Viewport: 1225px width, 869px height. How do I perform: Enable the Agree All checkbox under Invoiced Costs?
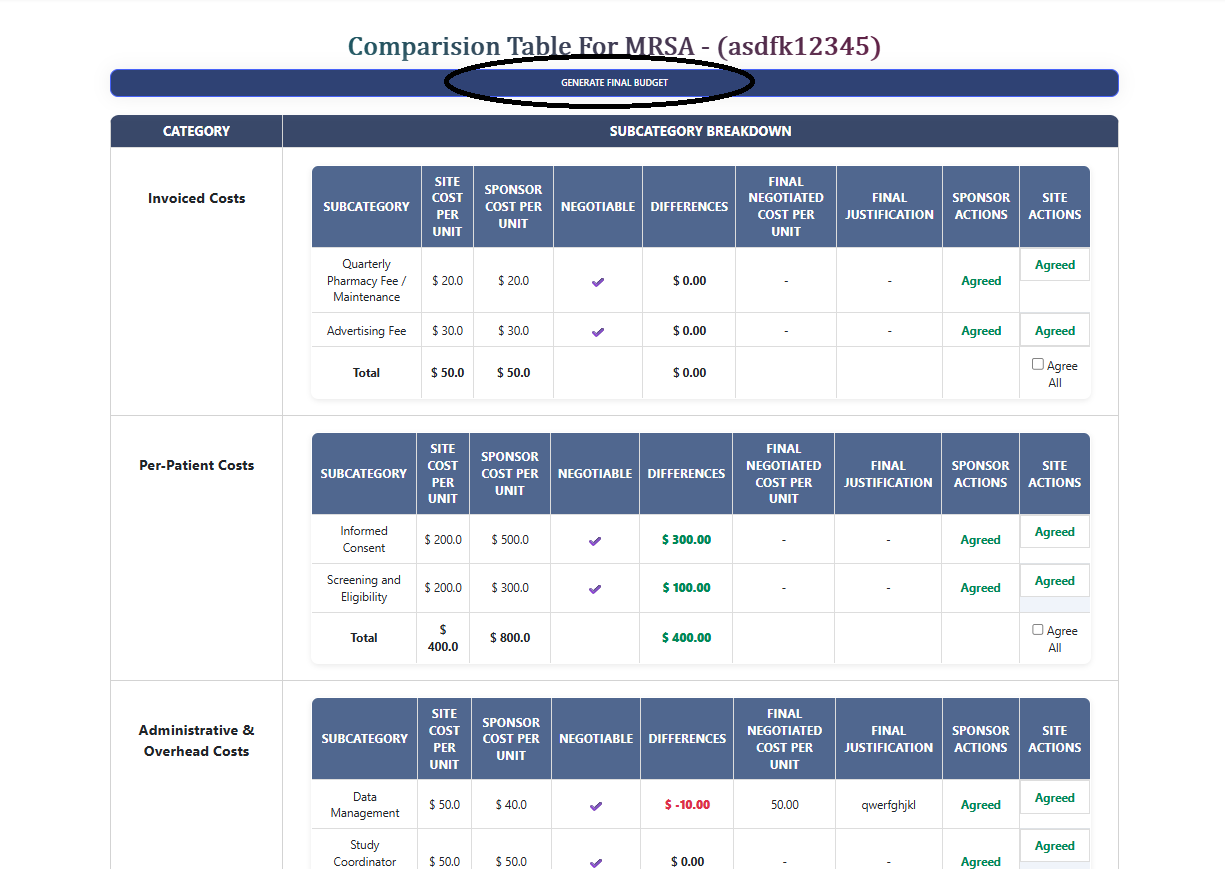click(x=1038, y=363)
